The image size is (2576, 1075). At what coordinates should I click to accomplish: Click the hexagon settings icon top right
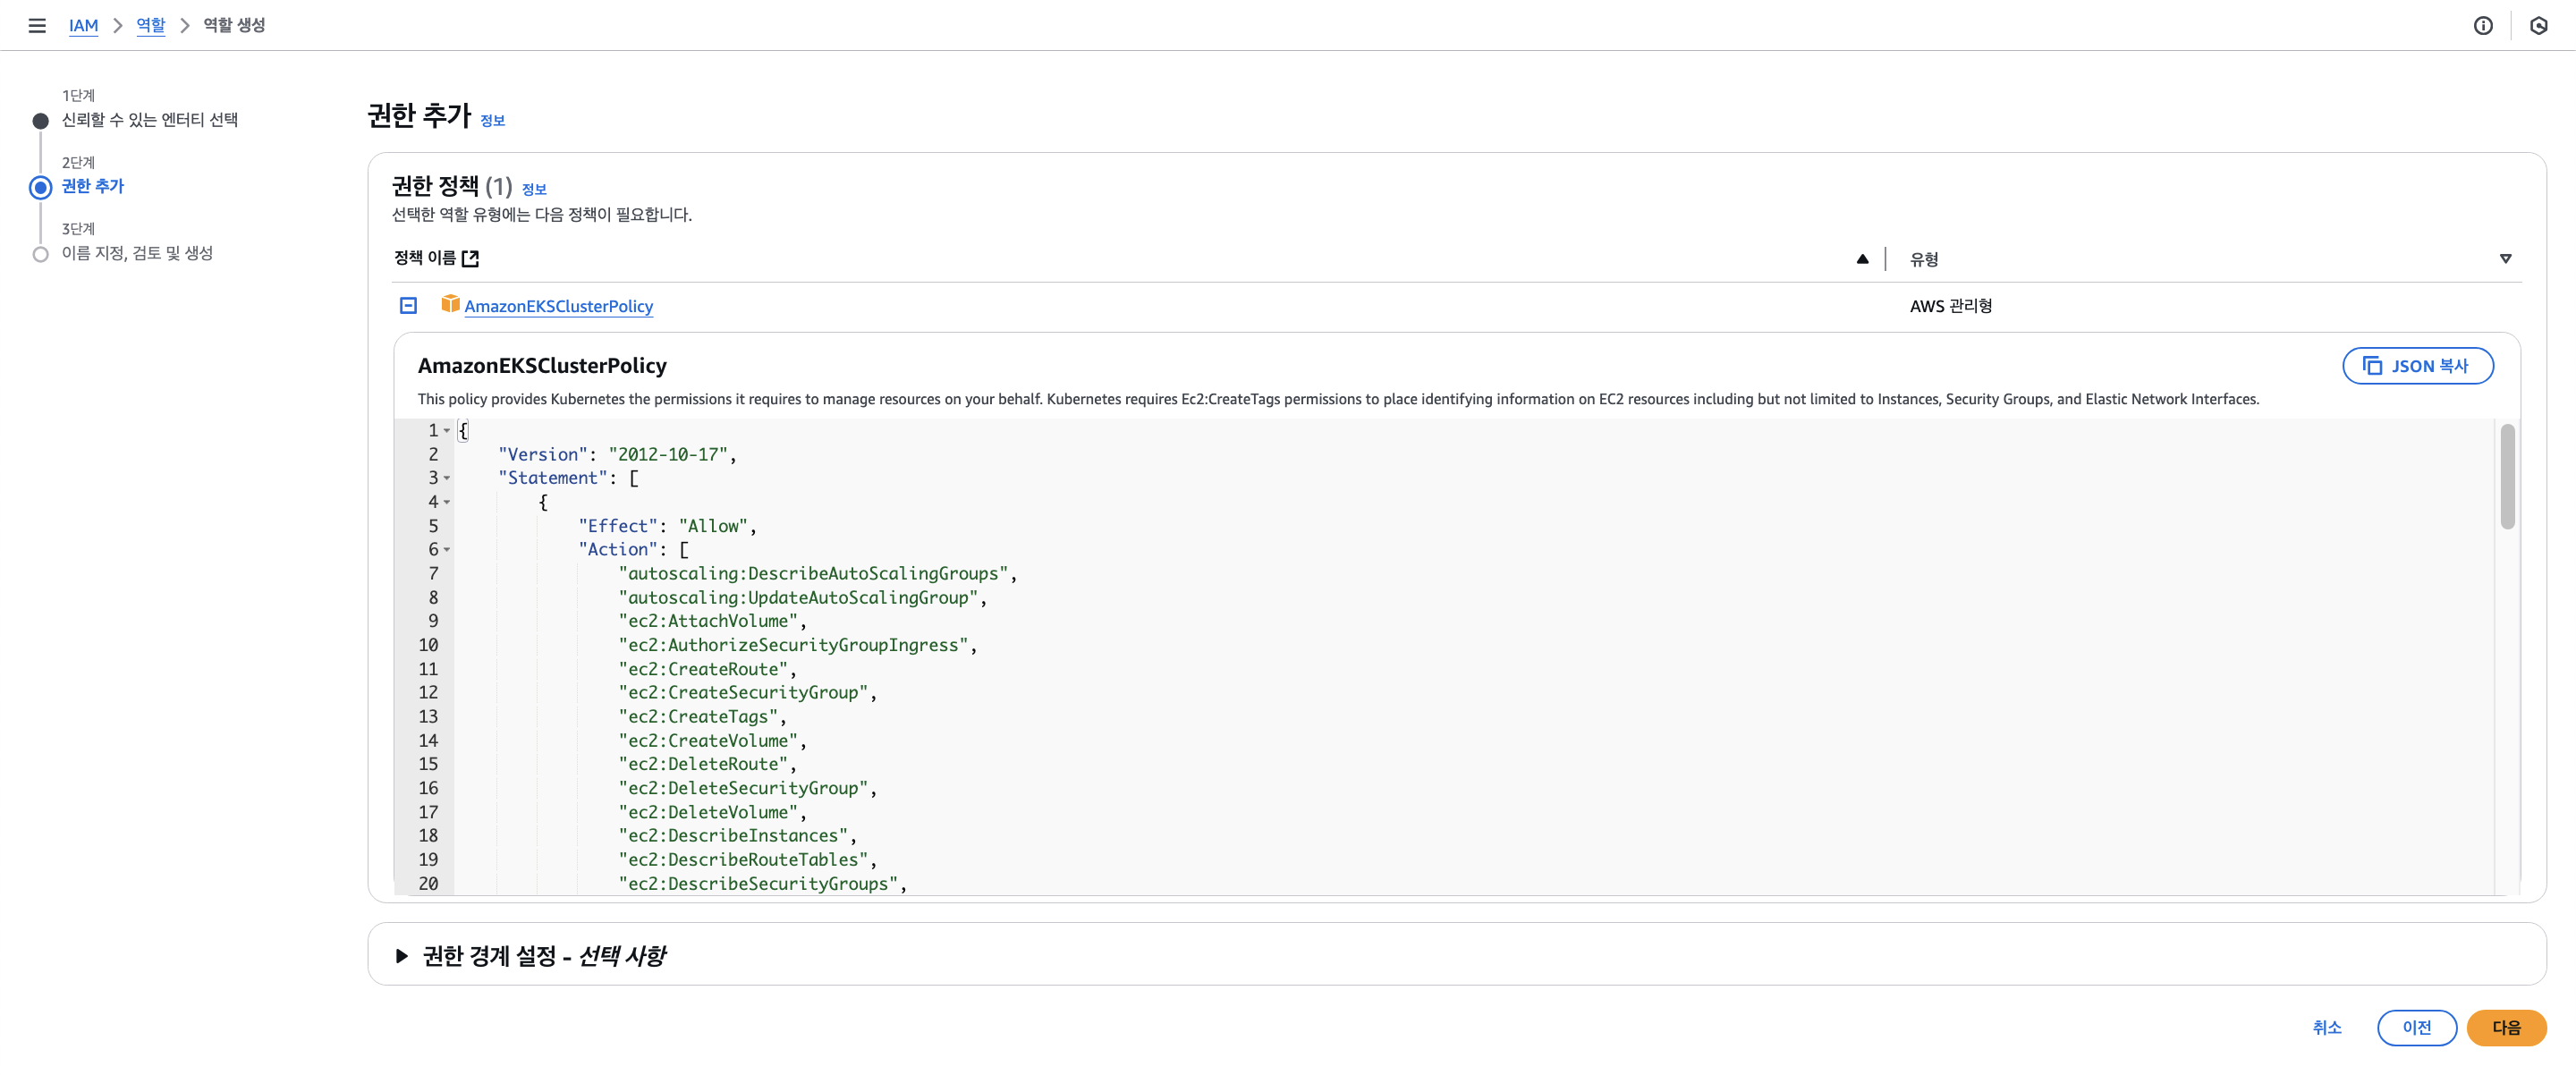pyautogui.click(x=2538, y=25)
